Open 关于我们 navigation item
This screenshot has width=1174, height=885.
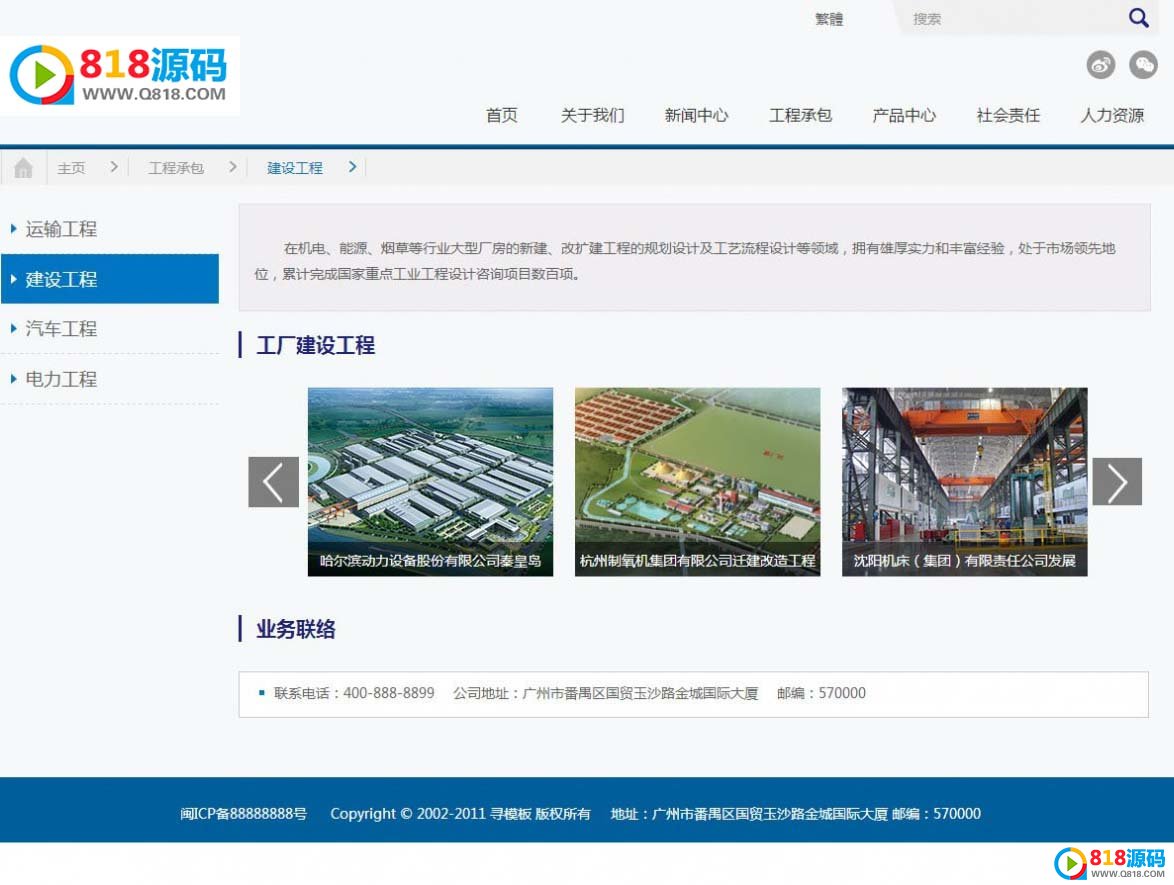[592, 115]
